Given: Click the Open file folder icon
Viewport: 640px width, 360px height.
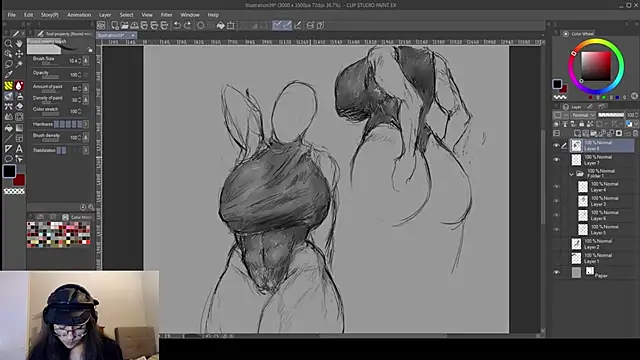Looking at the screenshot, I should (124, 25).
